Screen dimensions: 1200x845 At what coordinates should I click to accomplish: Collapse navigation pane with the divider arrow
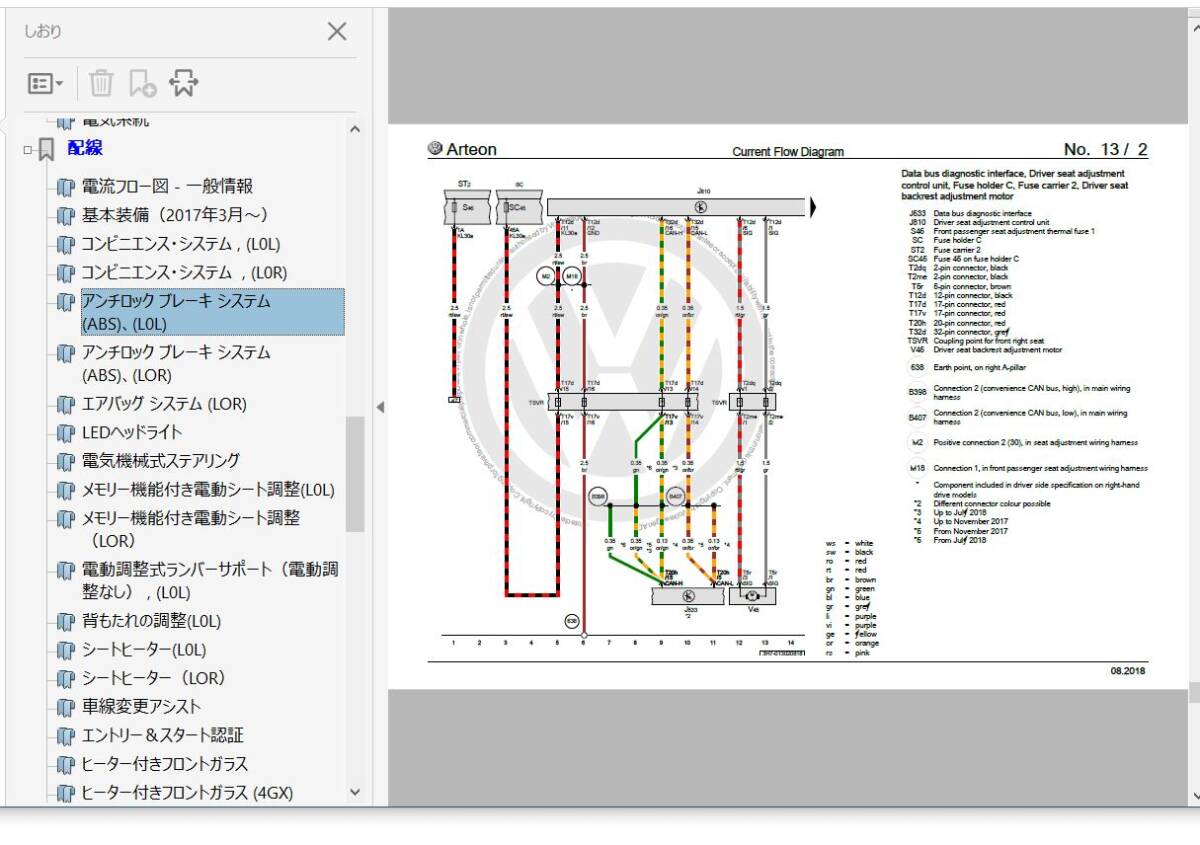point(379,407)
